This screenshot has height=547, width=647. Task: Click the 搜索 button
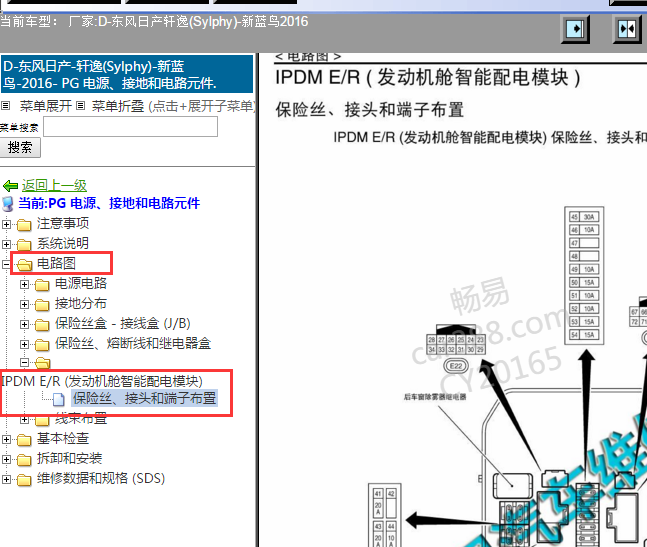pyautogui.click(x=20, y=148)
